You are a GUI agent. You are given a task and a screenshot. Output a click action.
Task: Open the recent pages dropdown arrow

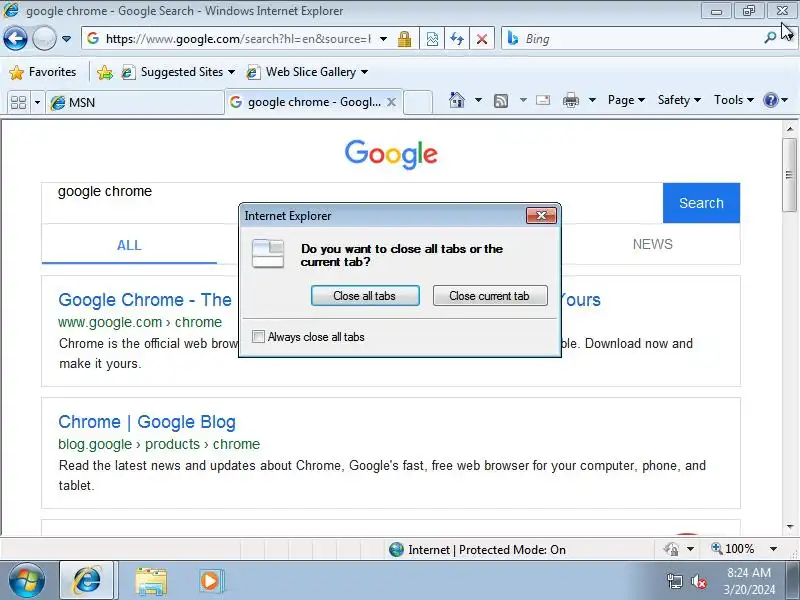coord(66,39)
